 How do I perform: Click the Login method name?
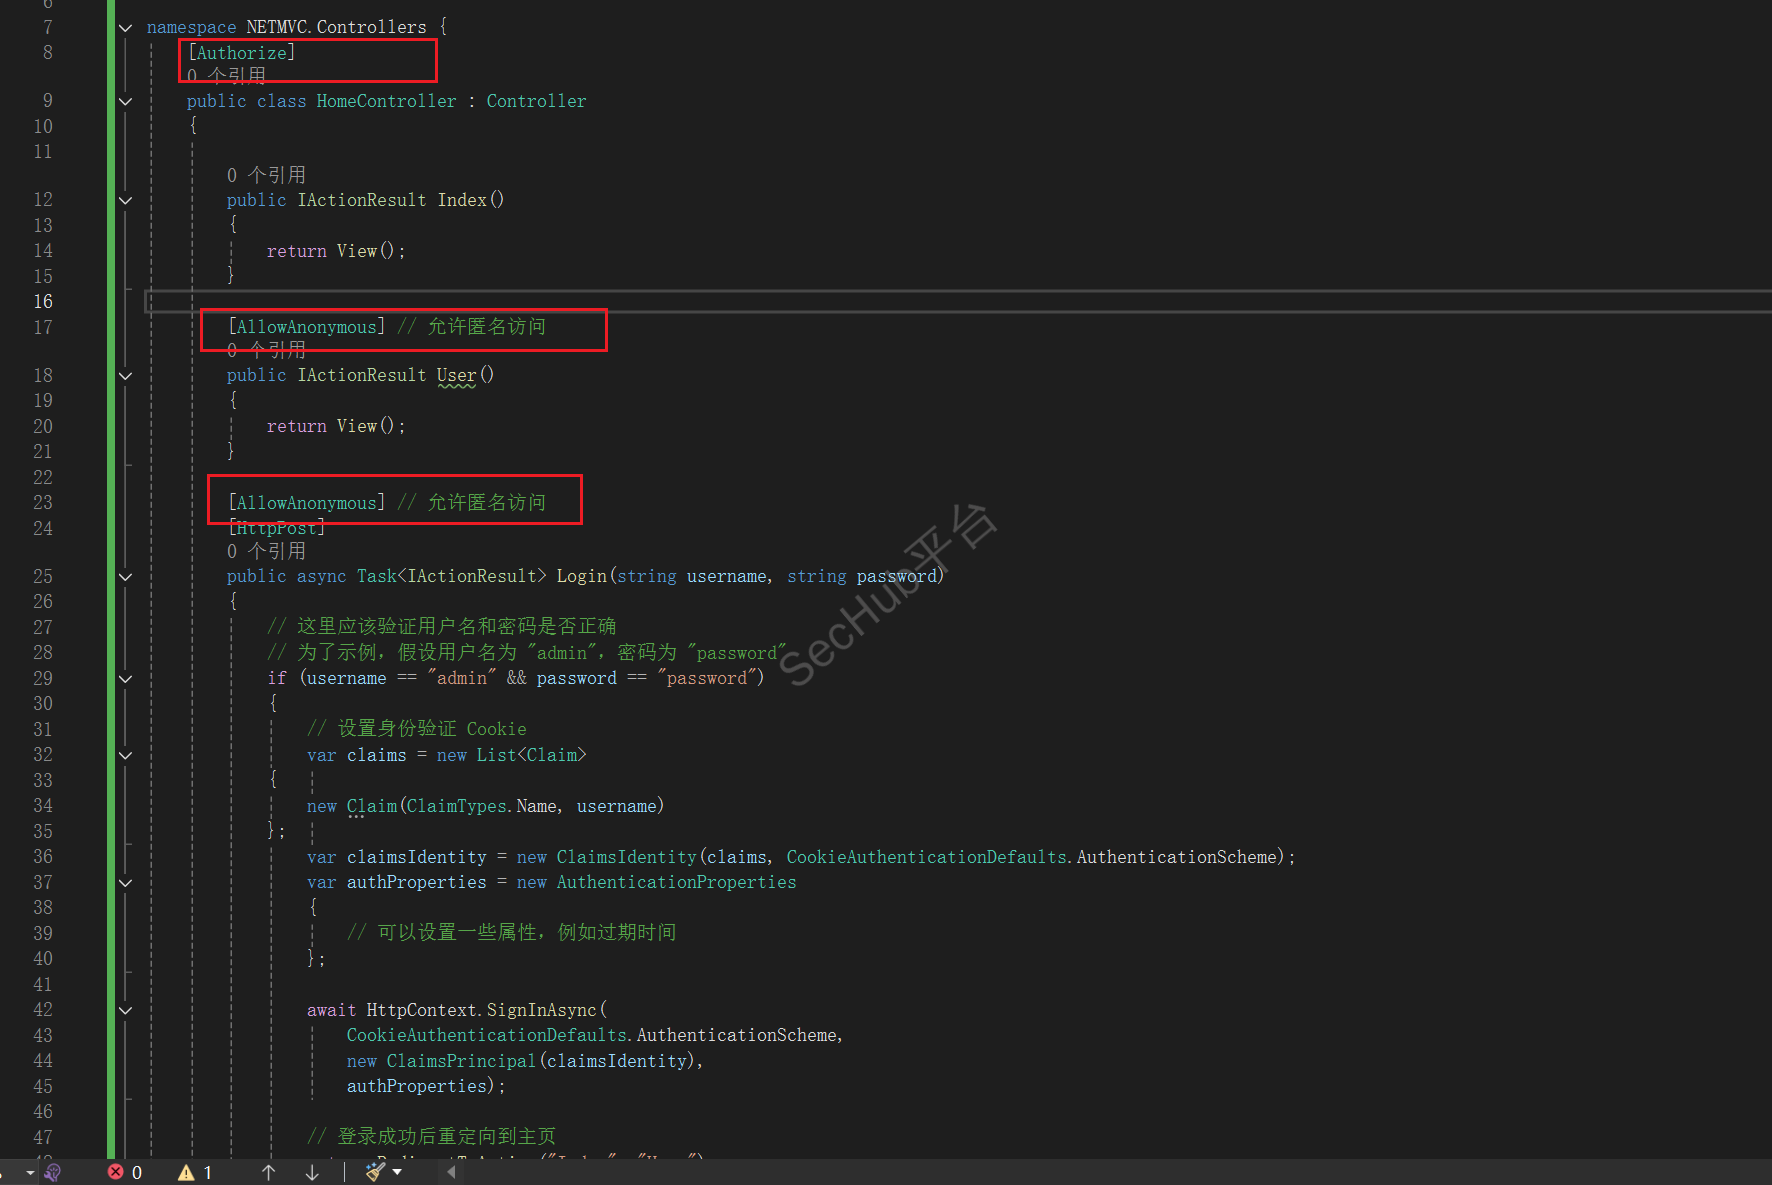point(581,576)
